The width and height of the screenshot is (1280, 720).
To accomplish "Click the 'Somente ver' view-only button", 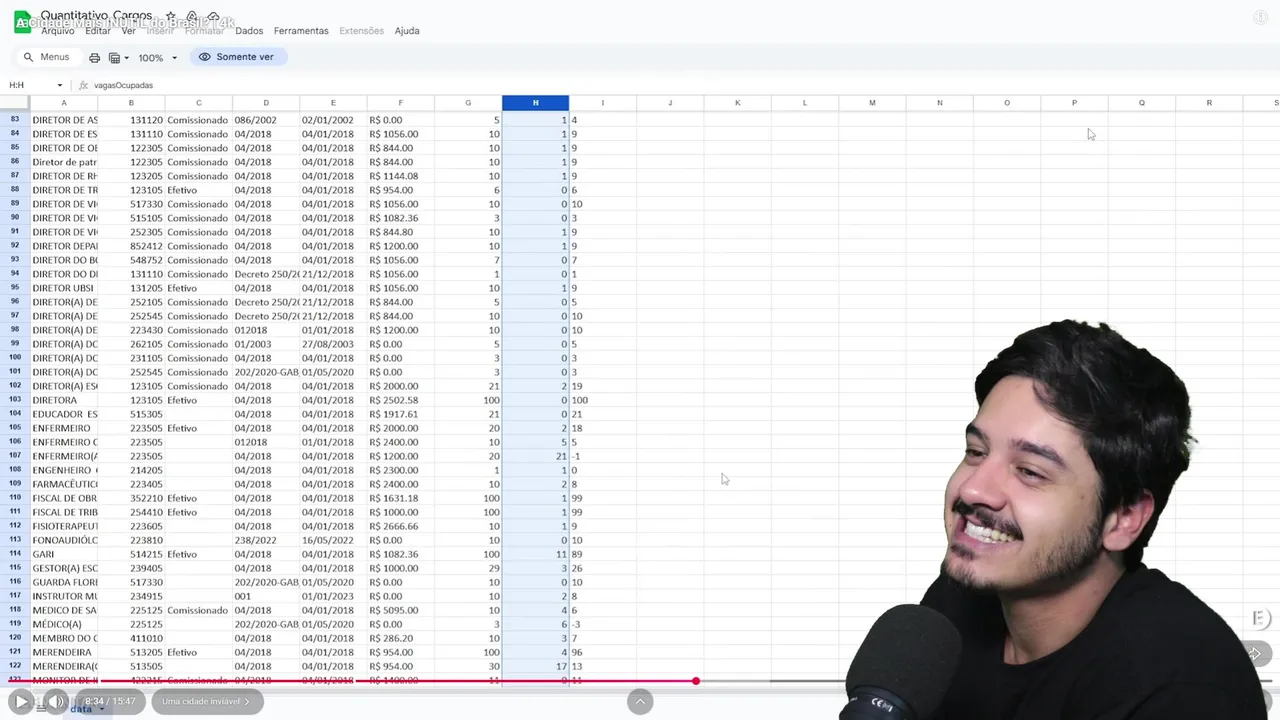I will click(x=237, y=57).
